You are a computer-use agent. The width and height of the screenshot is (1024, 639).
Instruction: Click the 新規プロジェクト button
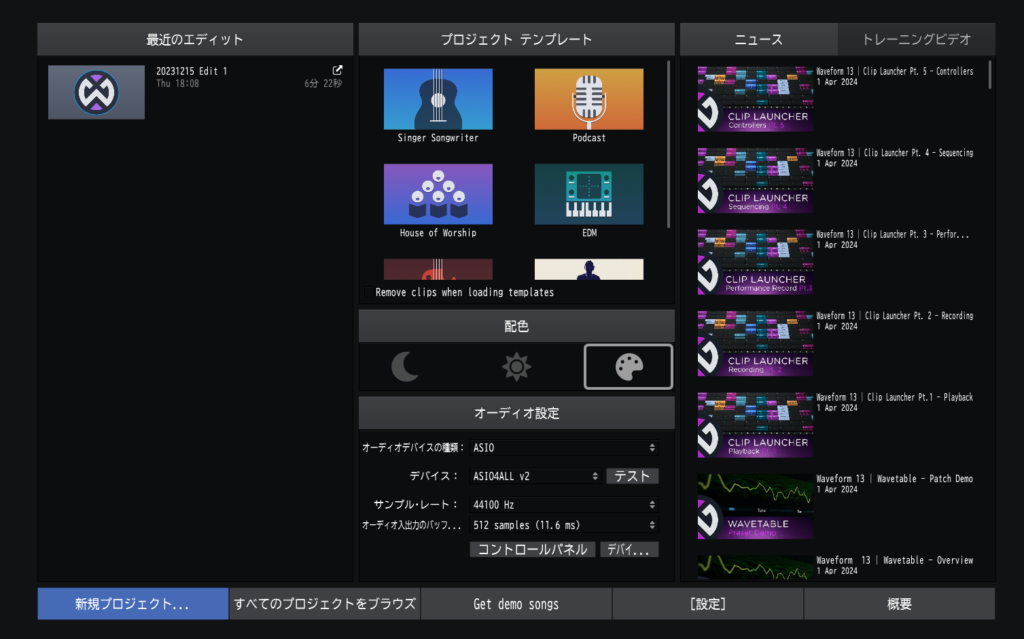(x=133, y=604)
